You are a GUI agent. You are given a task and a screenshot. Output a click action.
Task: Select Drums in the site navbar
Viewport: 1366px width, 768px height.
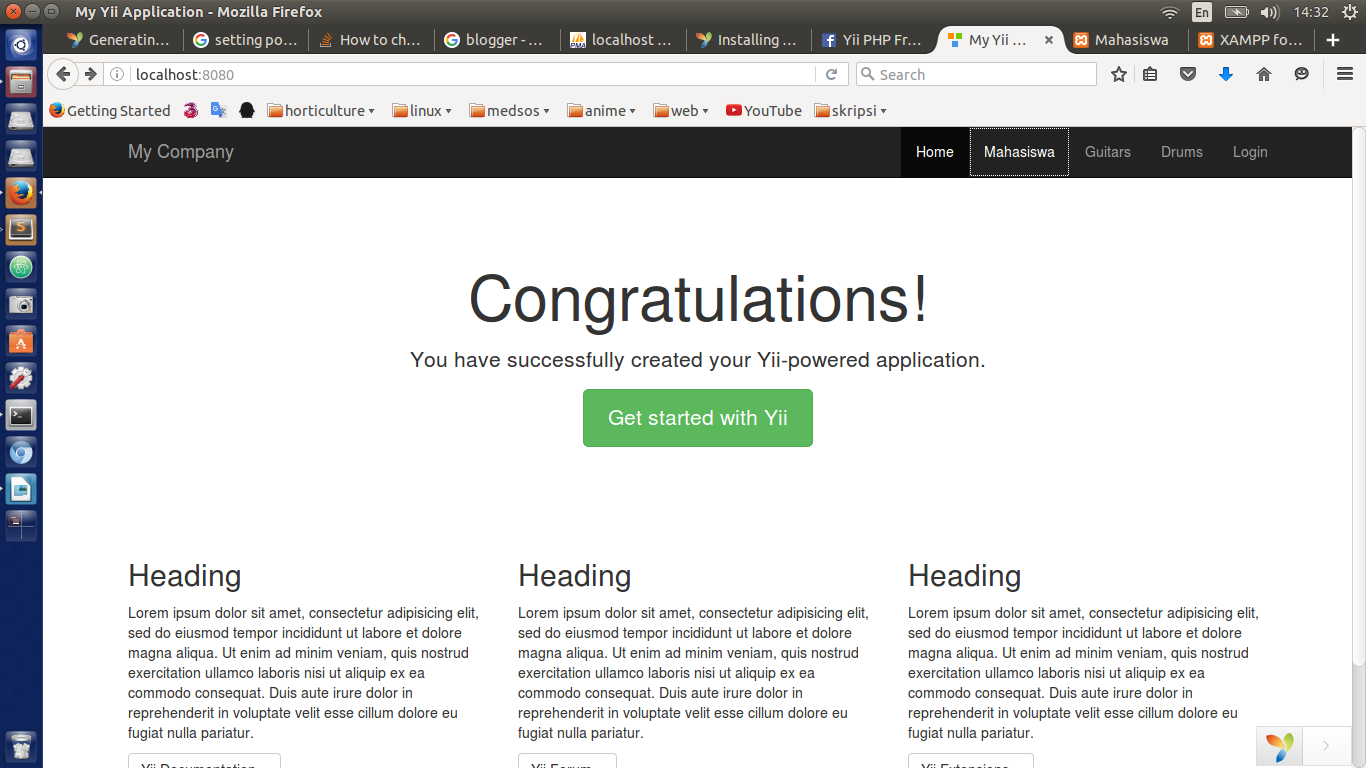[1181, 152]
